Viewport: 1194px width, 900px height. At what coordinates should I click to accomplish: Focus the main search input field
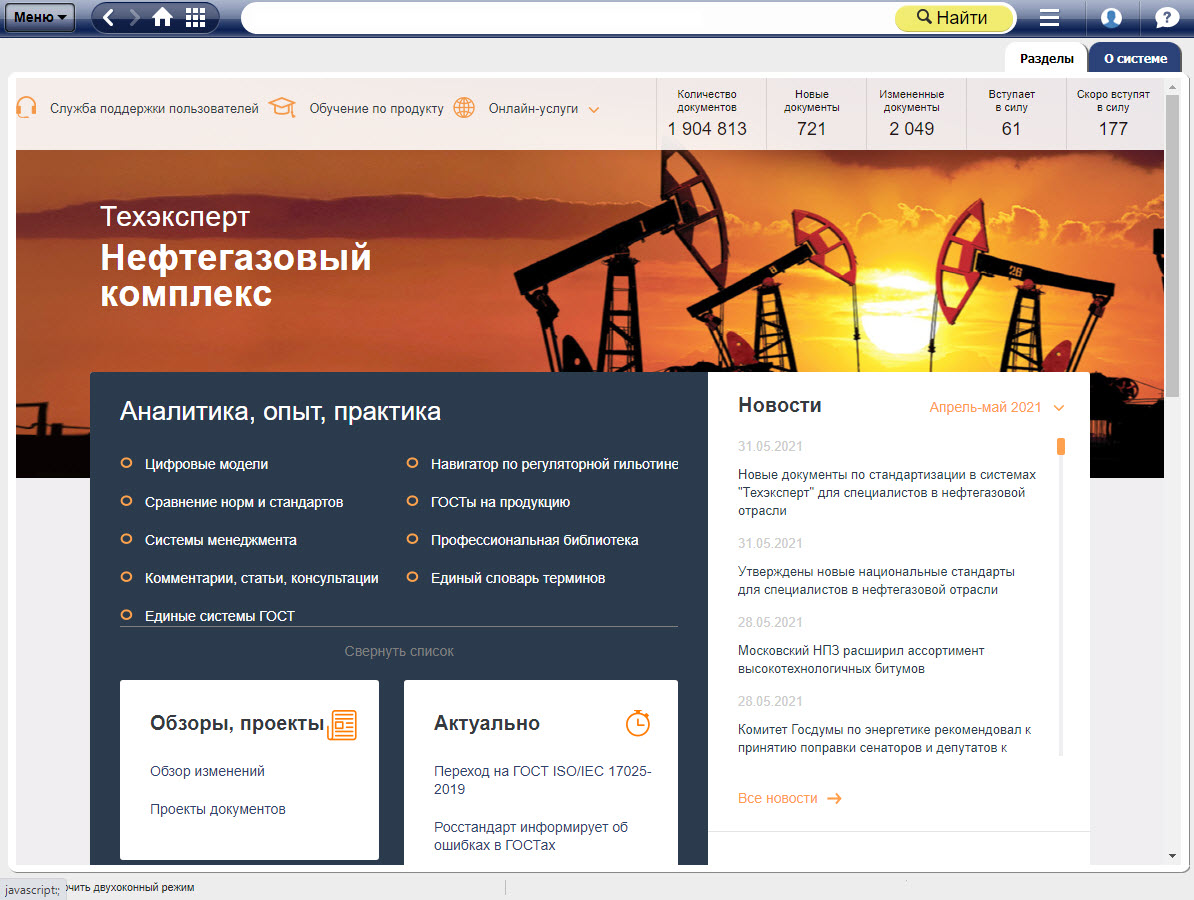[568, 18]
